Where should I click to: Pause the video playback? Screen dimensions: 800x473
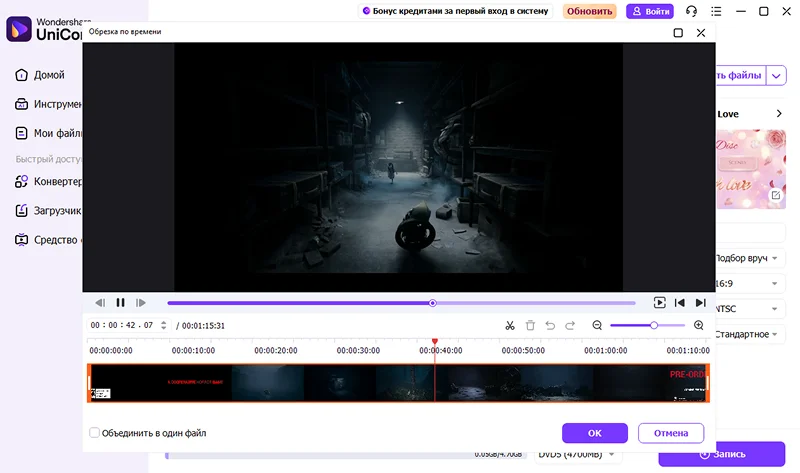click(120, 303)
